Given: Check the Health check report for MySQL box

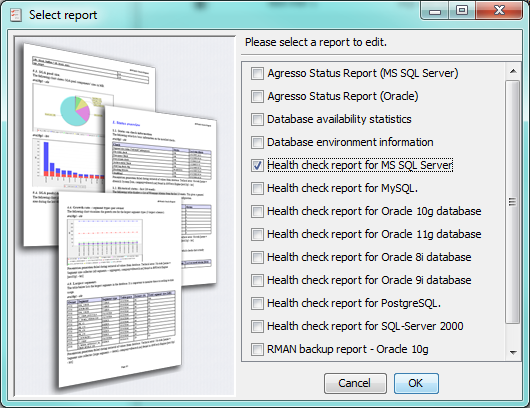Looking at the screenshot, I should pos(257,188).
